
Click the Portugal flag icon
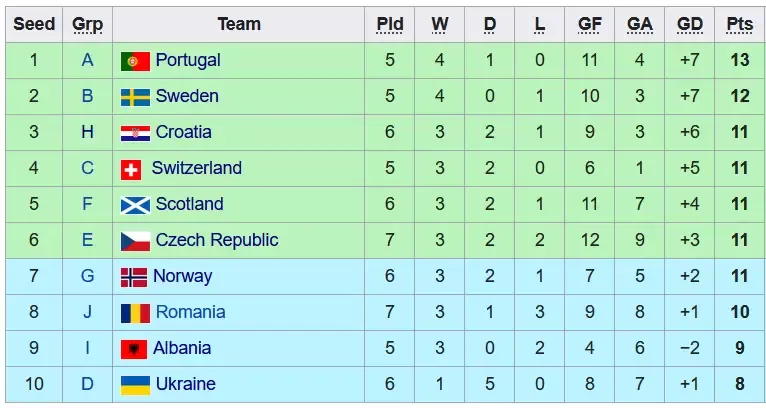coord(135,61)
